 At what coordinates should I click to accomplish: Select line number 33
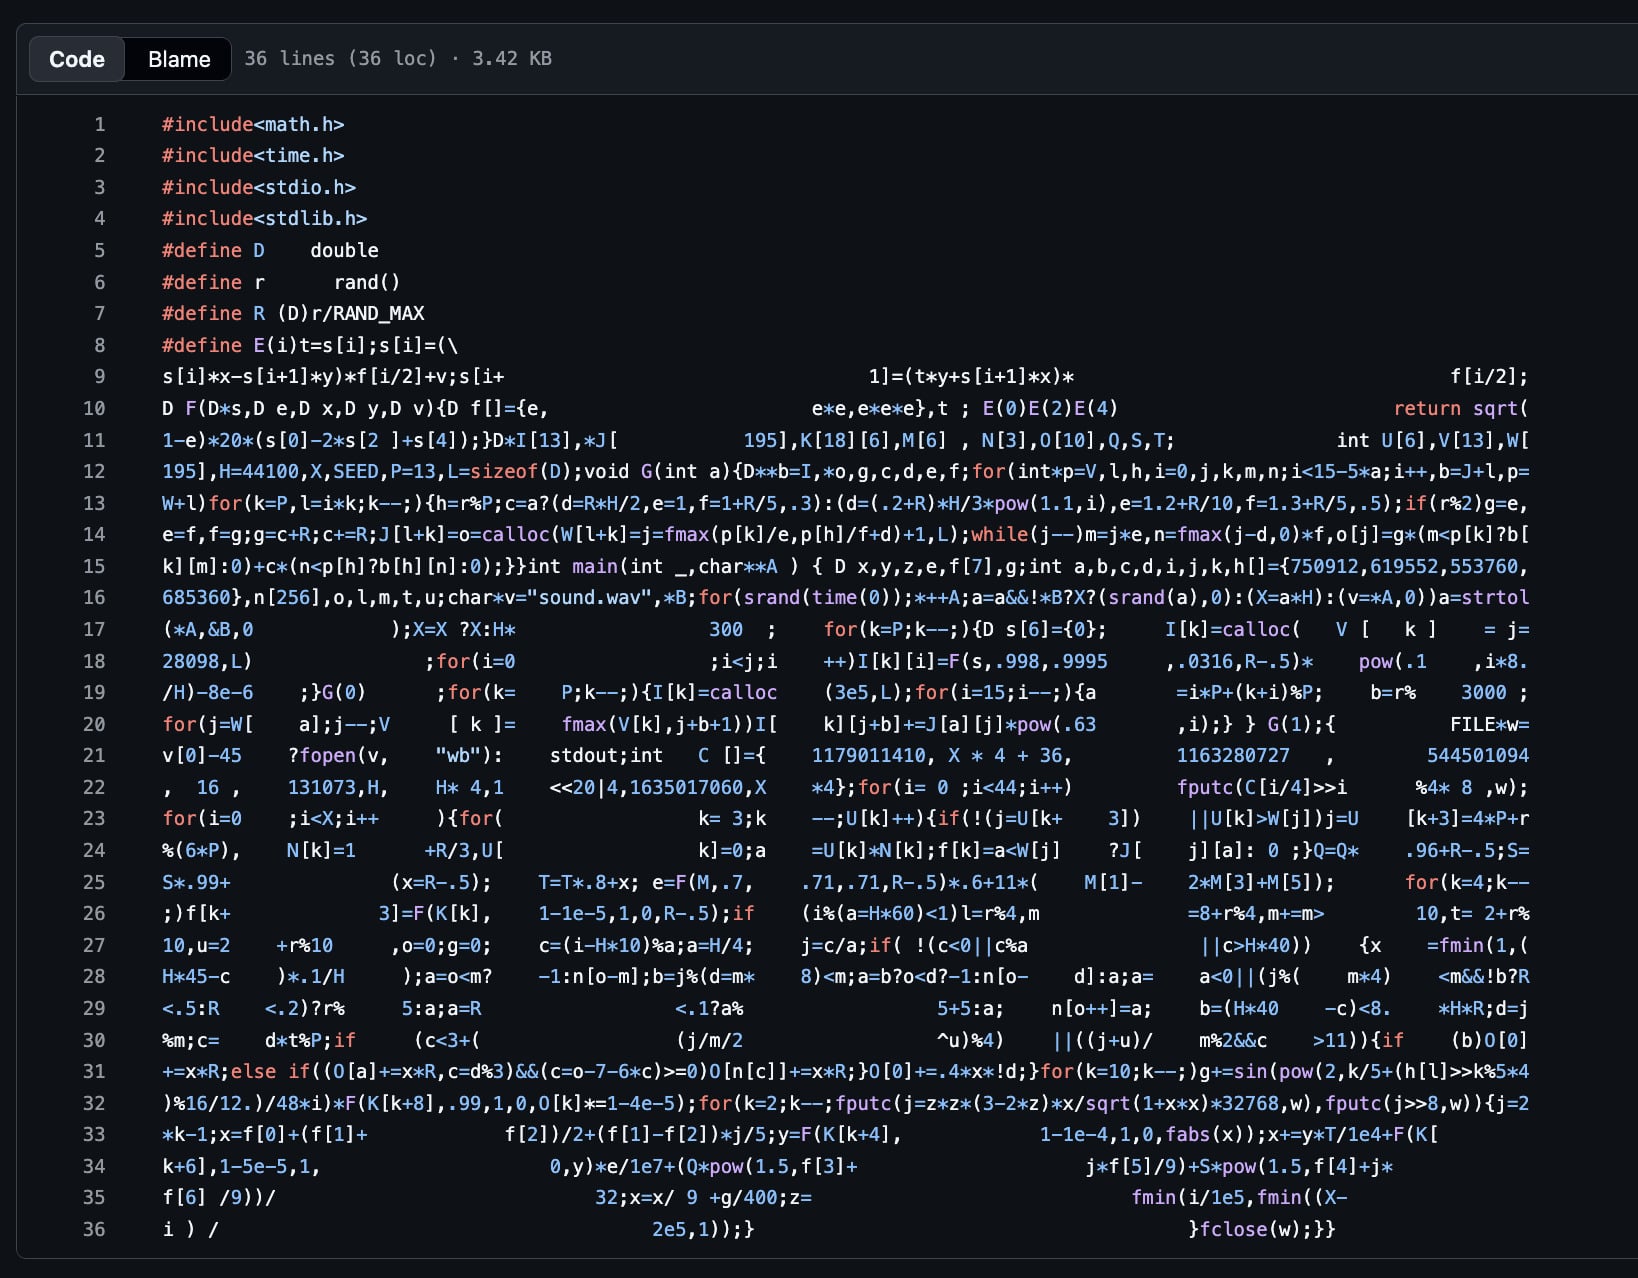pyautogui.click(x=94, y=1134)
